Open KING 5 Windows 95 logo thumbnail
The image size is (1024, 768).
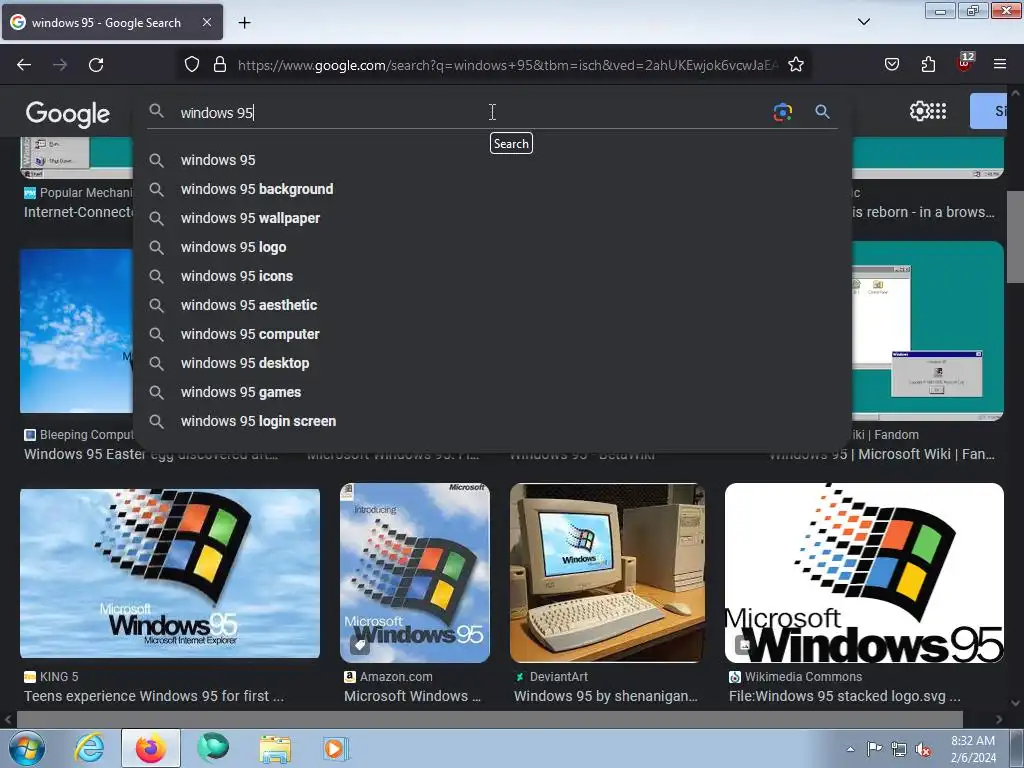[x=170, y=573]
